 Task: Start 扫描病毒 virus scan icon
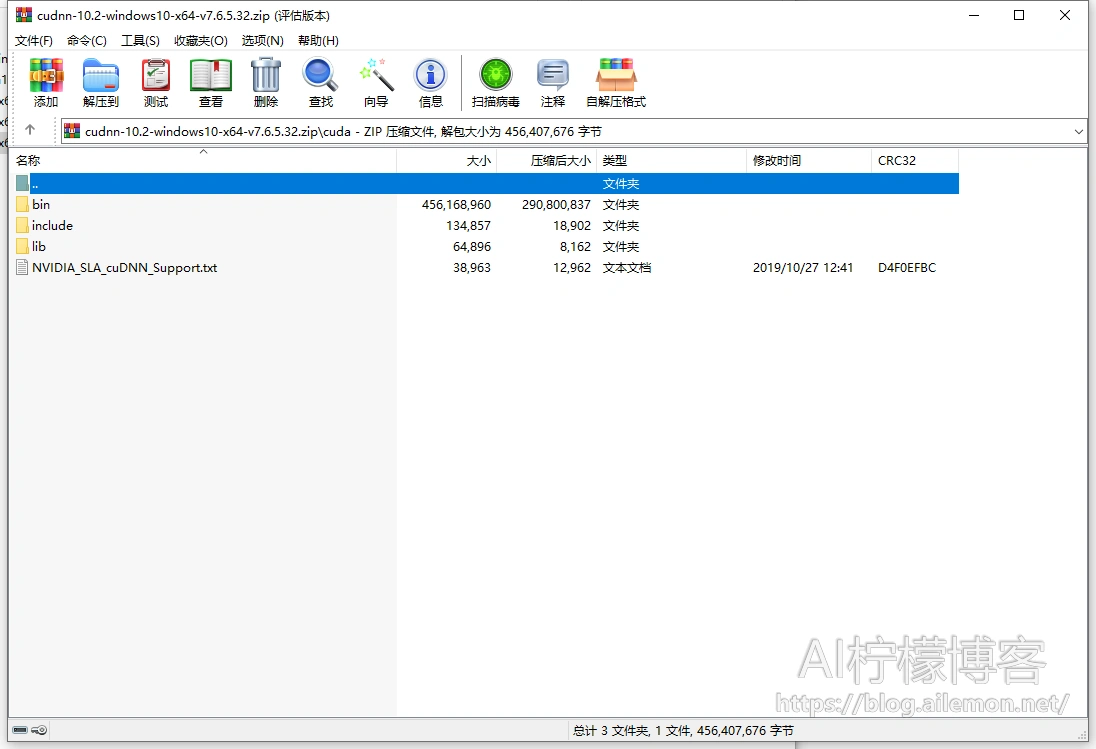pos(496,74)
